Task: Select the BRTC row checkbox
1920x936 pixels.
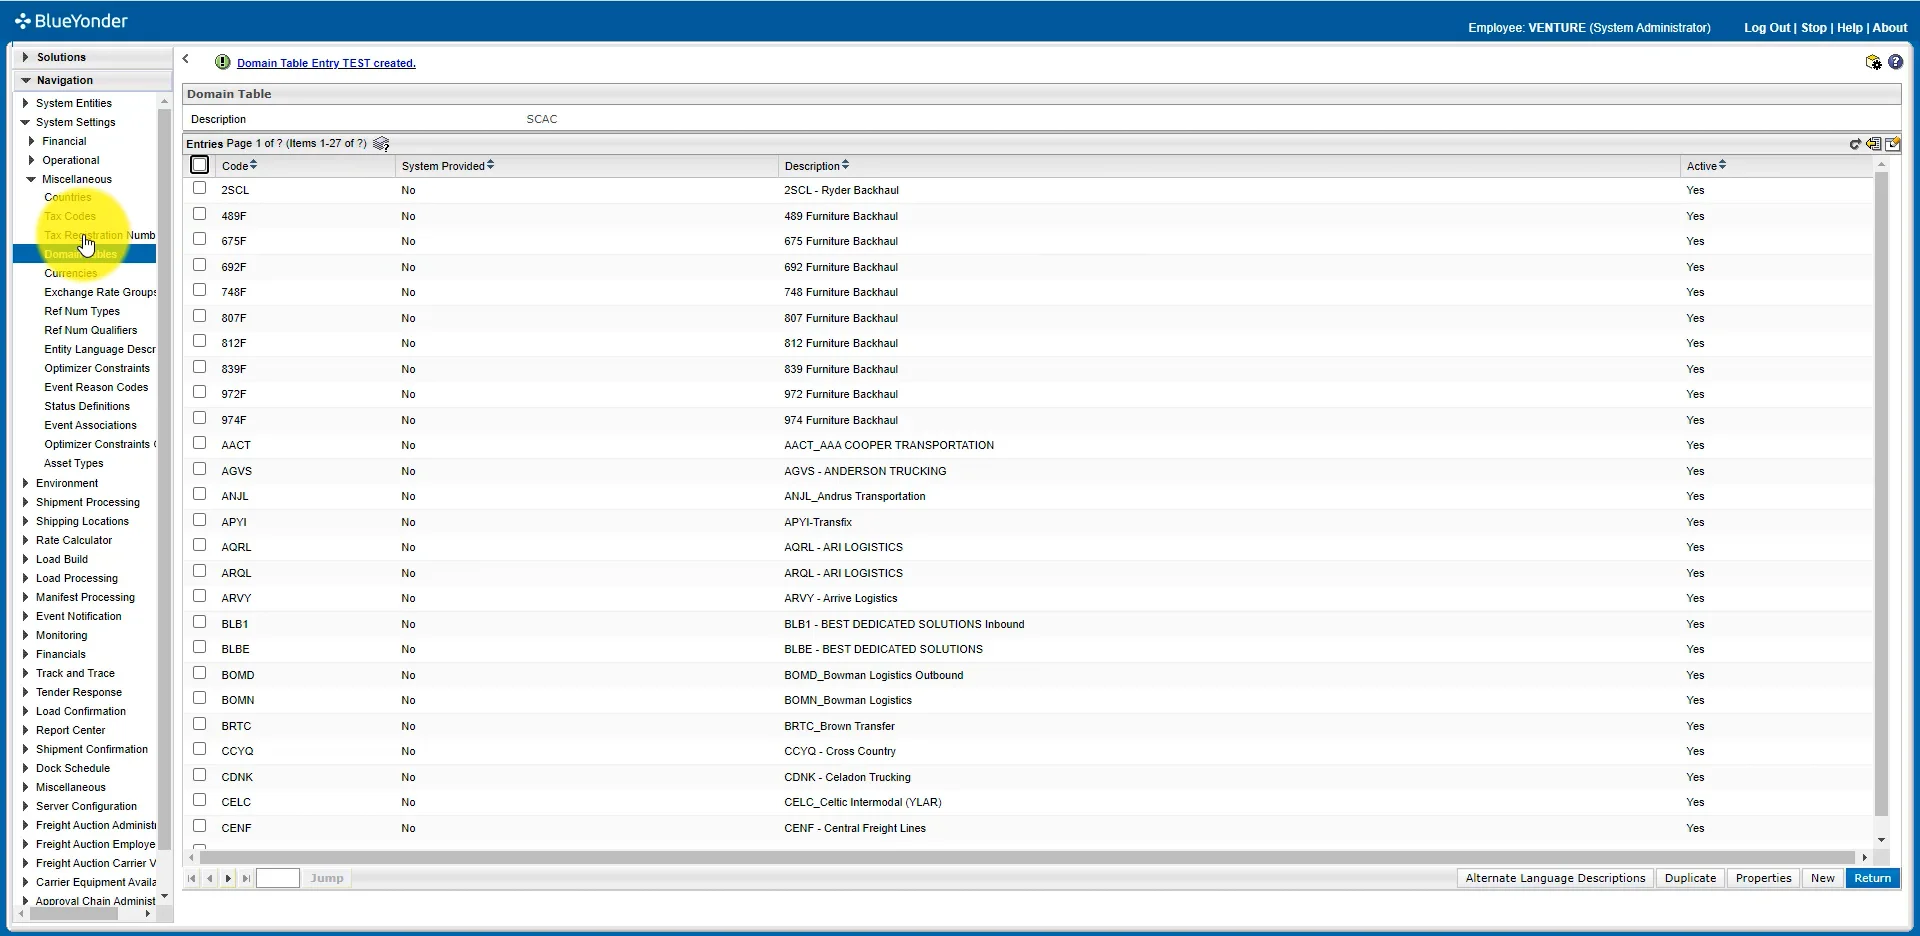Action: coord(200,724)
